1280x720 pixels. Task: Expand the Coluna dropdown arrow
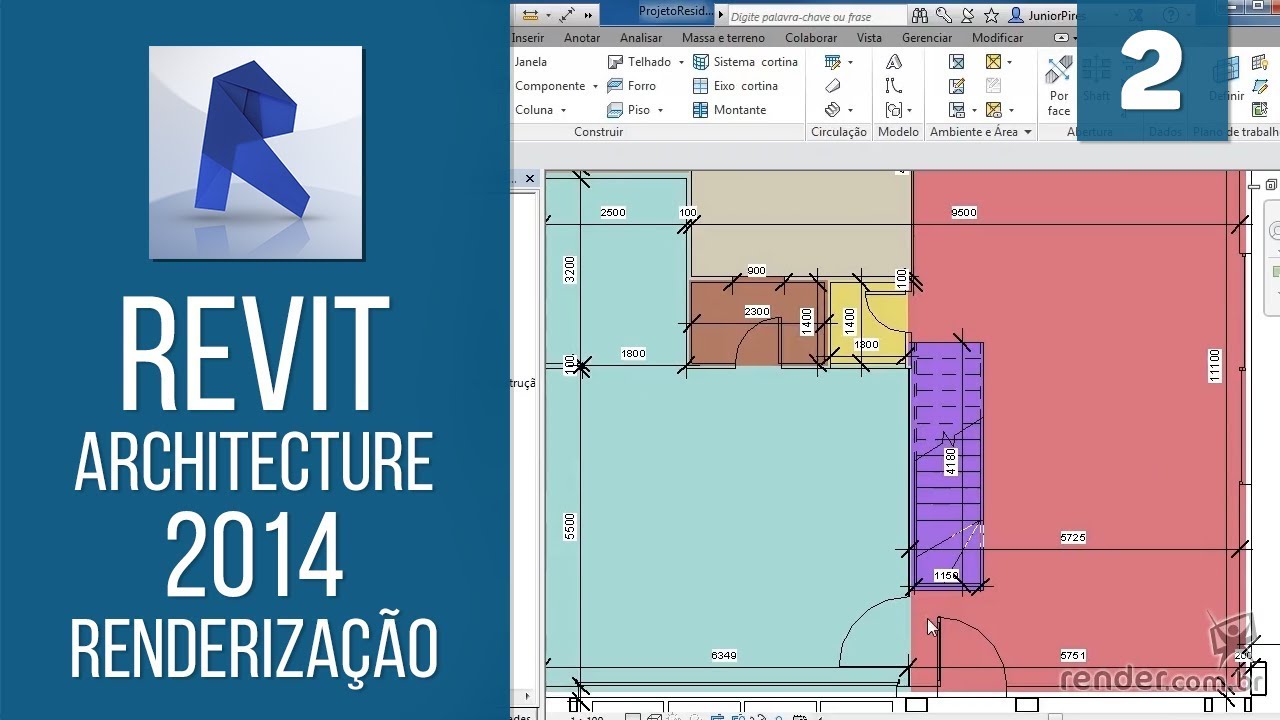(563, 110)
